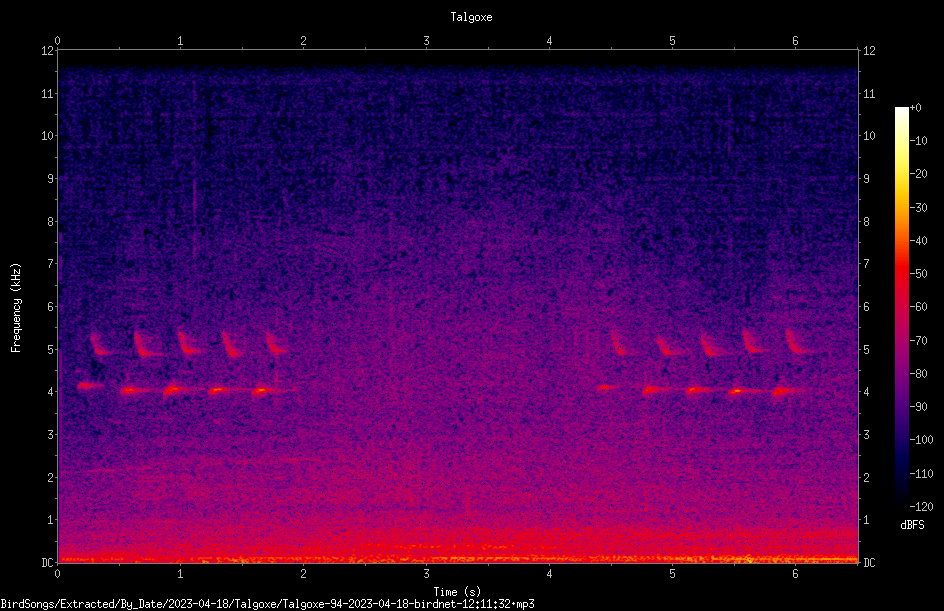
Task: Click the DC label on the left axis
Action: click(x=48, y=563)
